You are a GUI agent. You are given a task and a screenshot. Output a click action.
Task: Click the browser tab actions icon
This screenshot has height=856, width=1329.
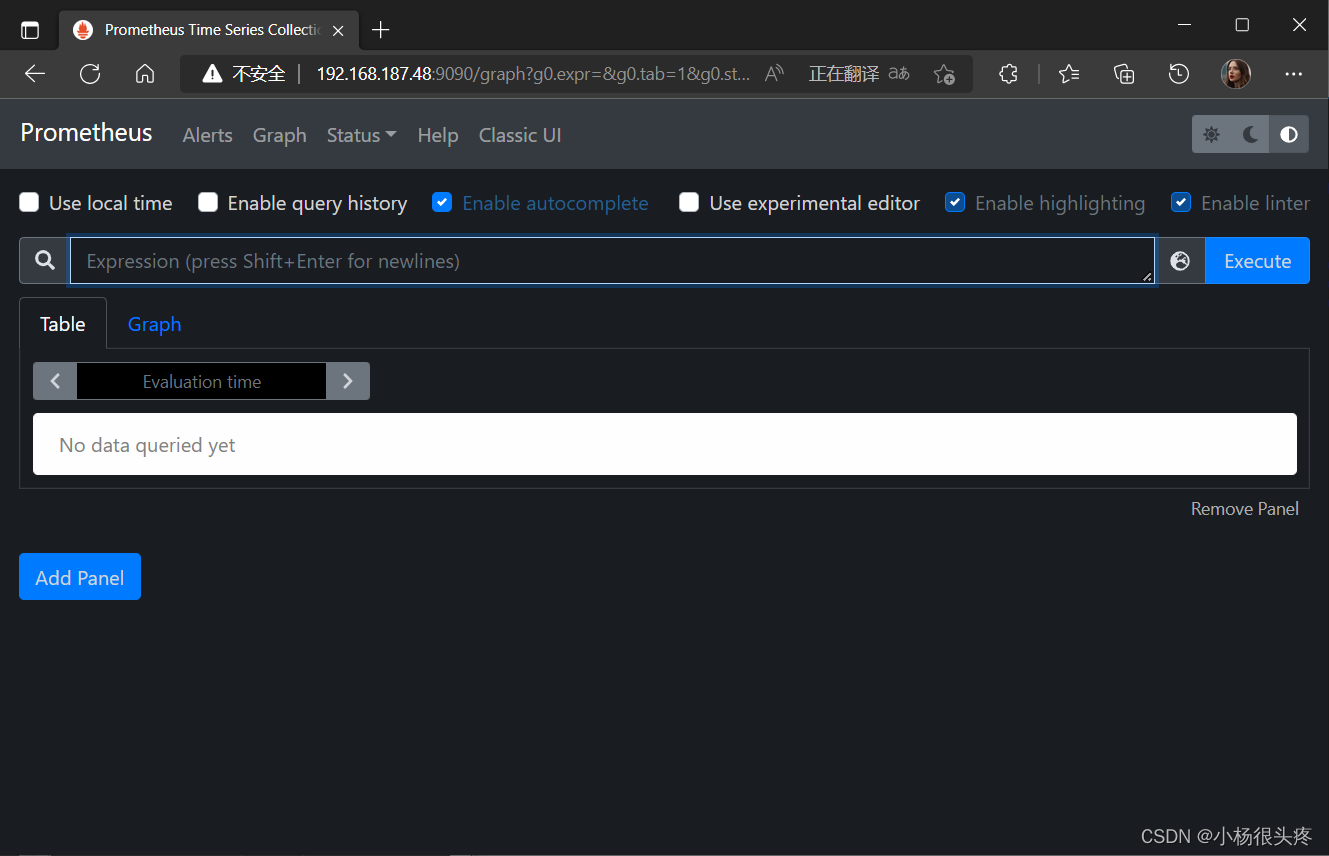coord(30,30)
